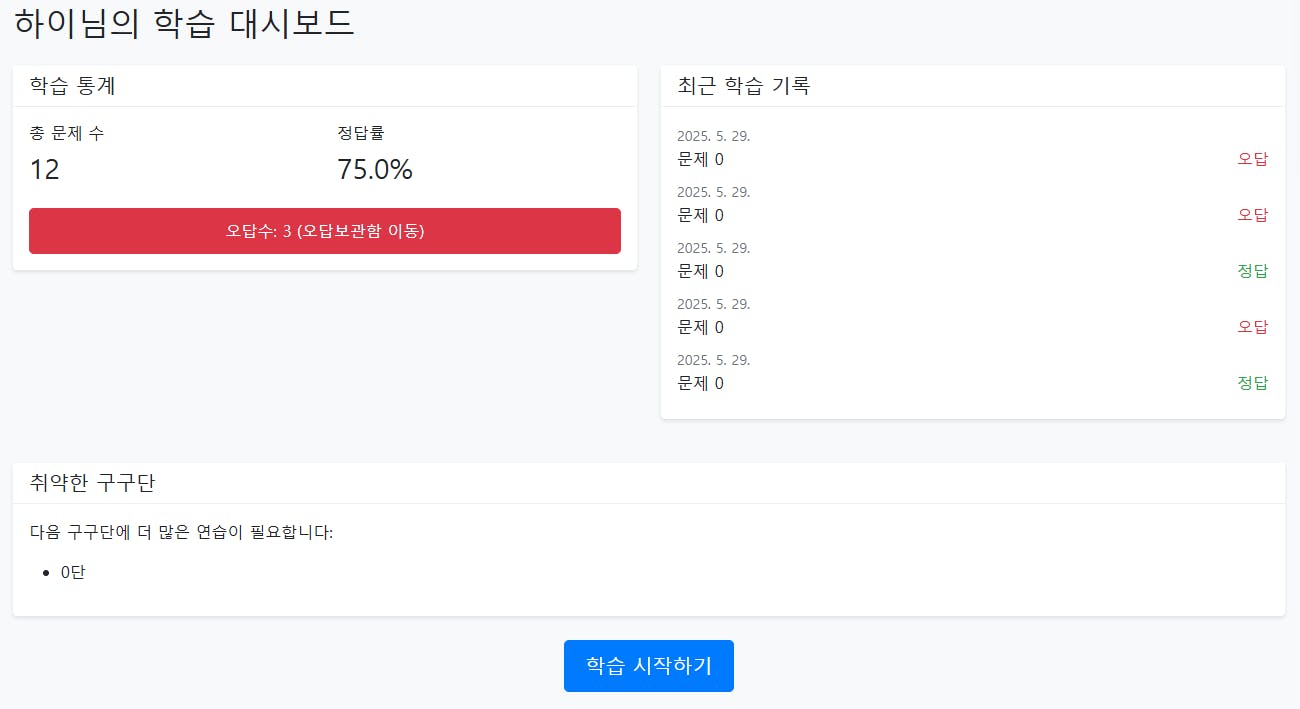Click the 학습 시작하기 button

[x=648, y=666]
